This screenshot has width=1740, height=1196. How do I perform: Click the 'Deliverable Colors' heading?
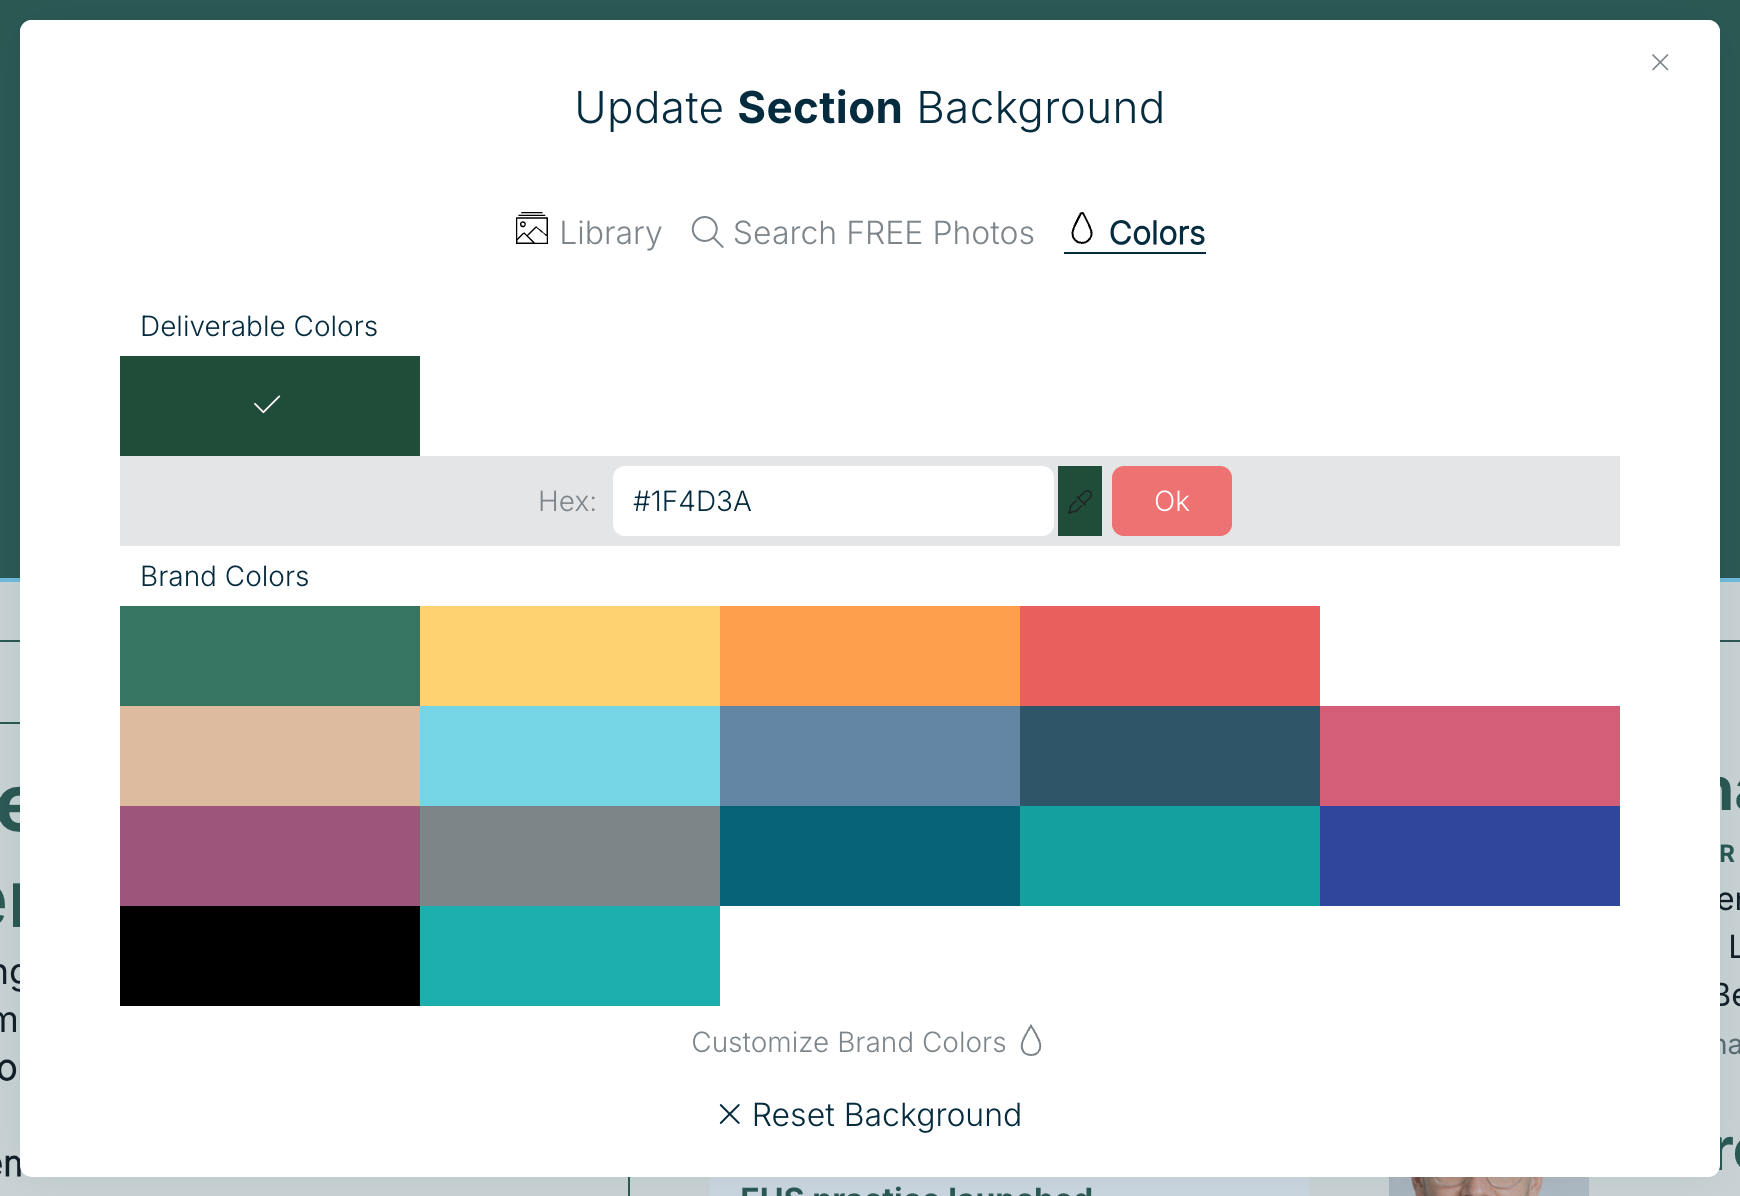[x=259, y=326]
